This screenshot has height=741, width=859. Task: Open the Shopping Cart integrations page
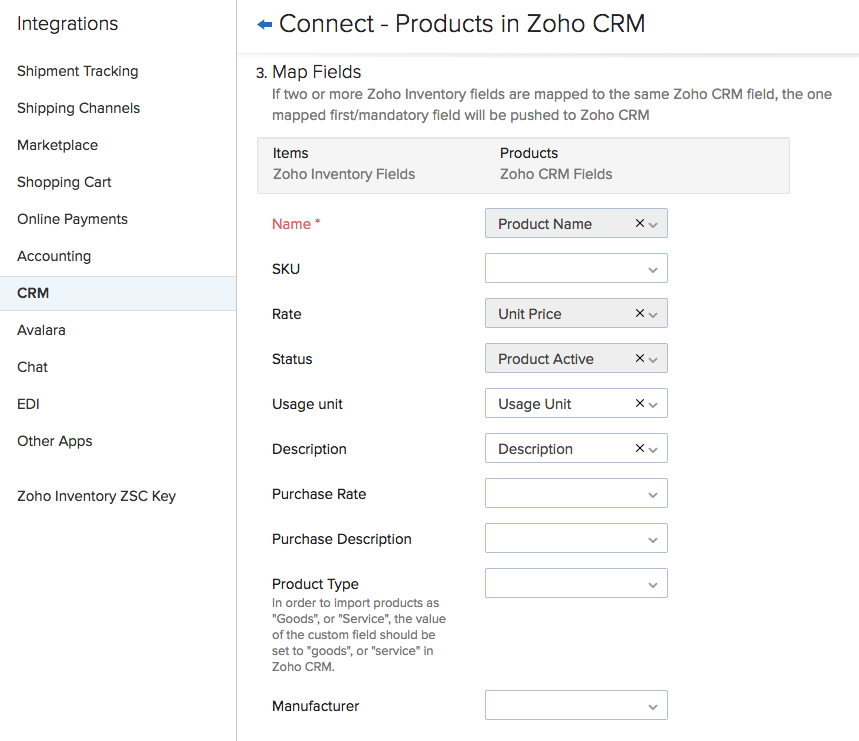[64, 182]
